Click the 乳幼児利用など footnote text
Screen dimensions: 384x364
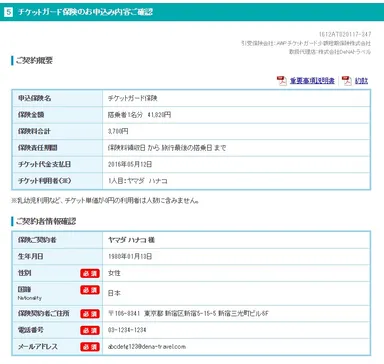pos(105,201)
